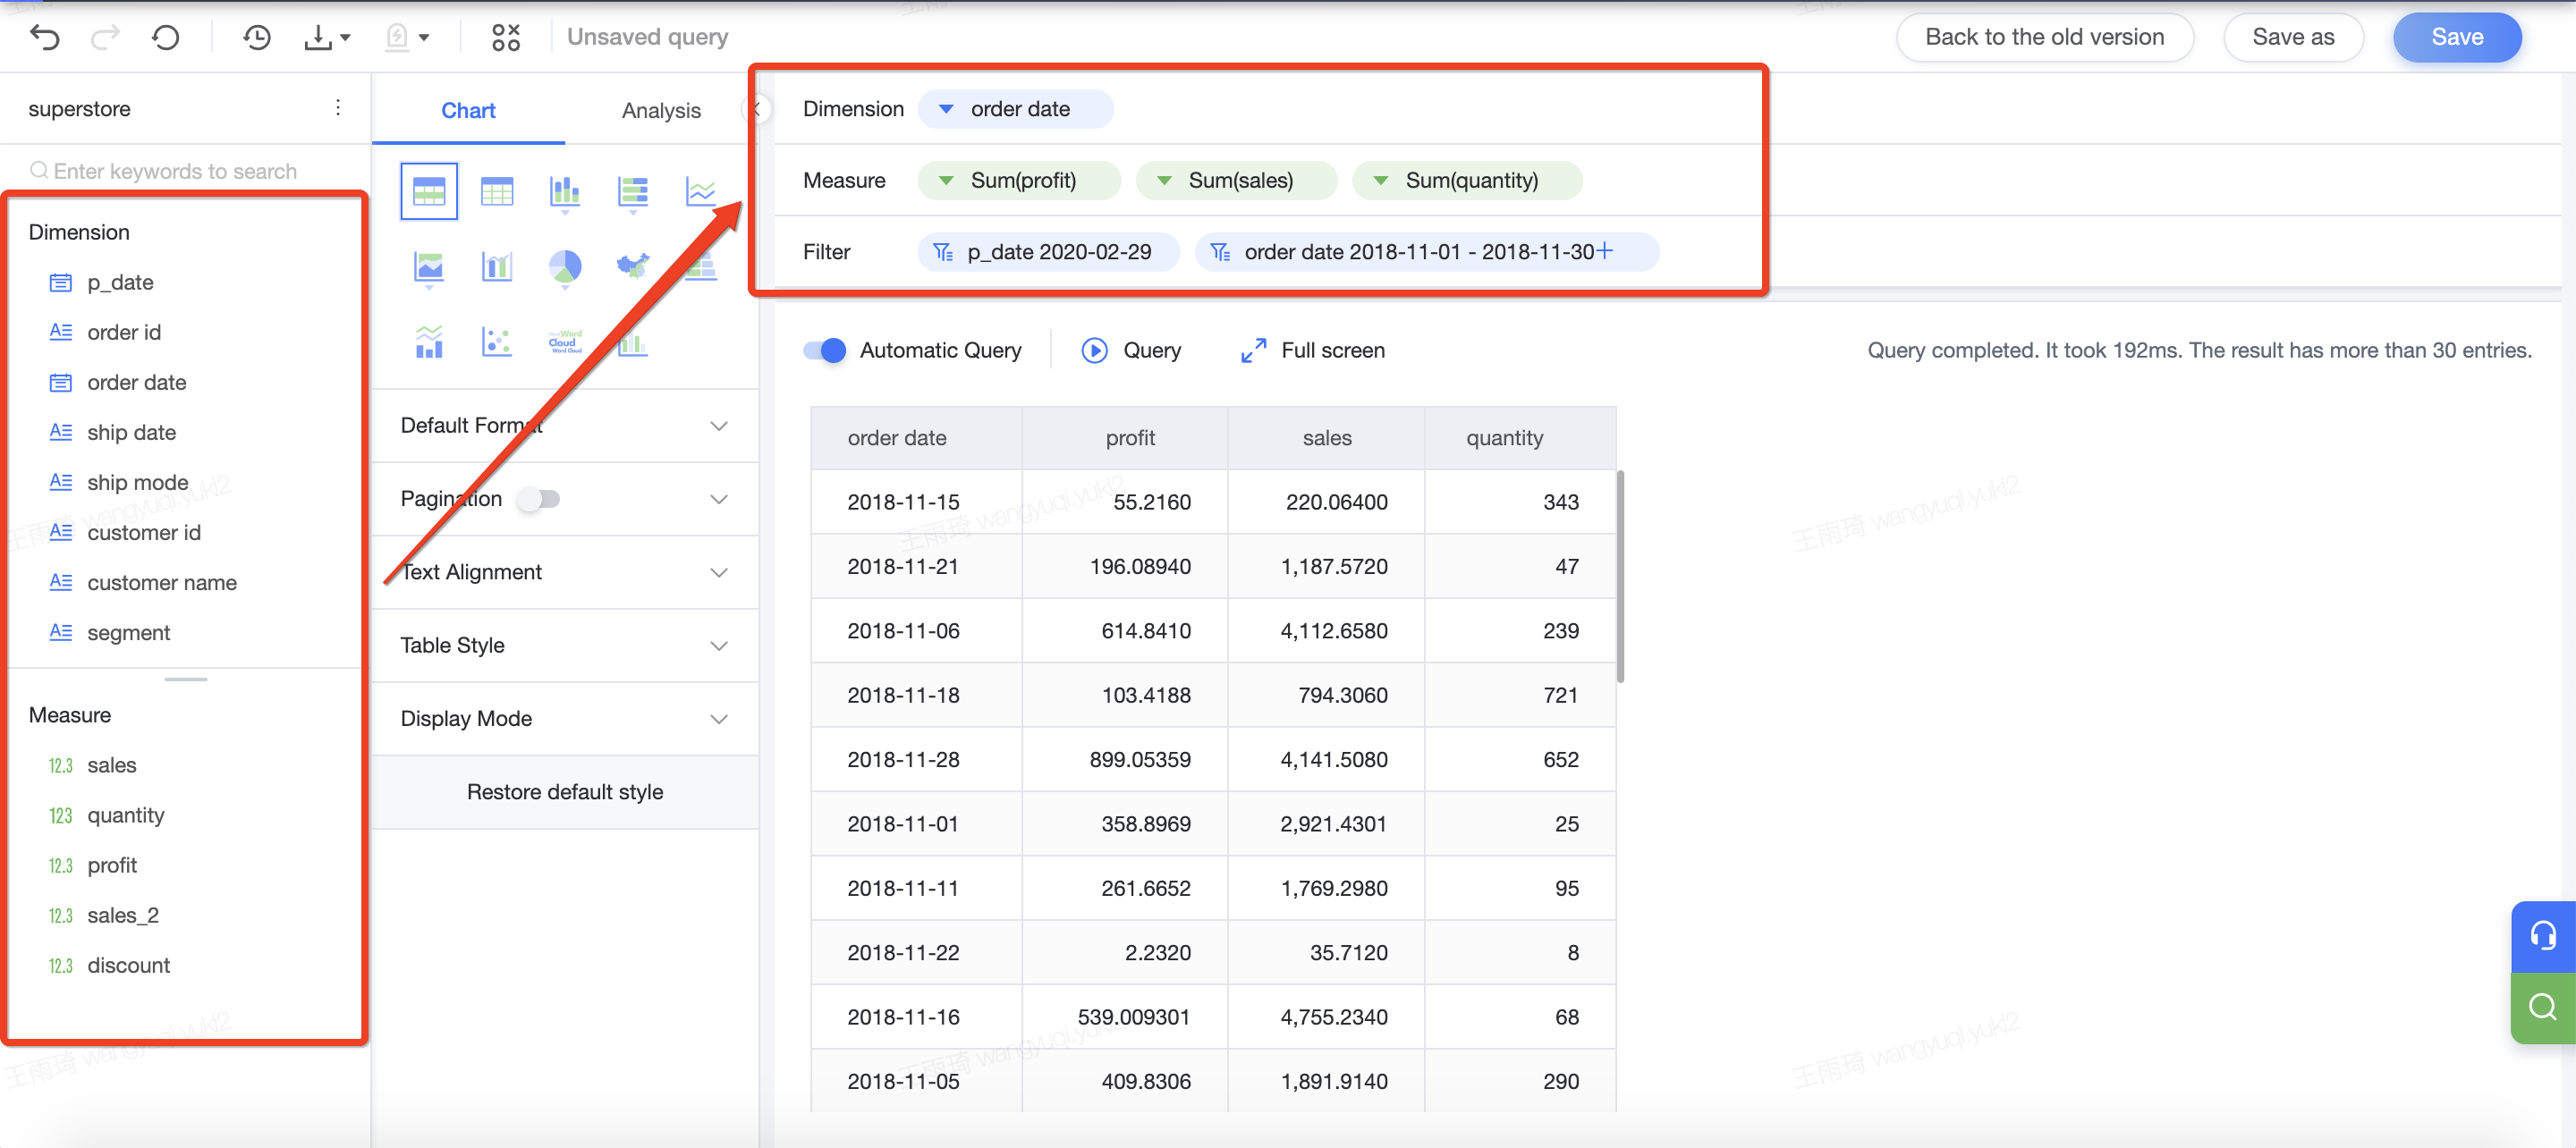Select the bar-line combo chart type
Image resolution: width=2576 pixels, height=1148 pixels.
[497, 267]
